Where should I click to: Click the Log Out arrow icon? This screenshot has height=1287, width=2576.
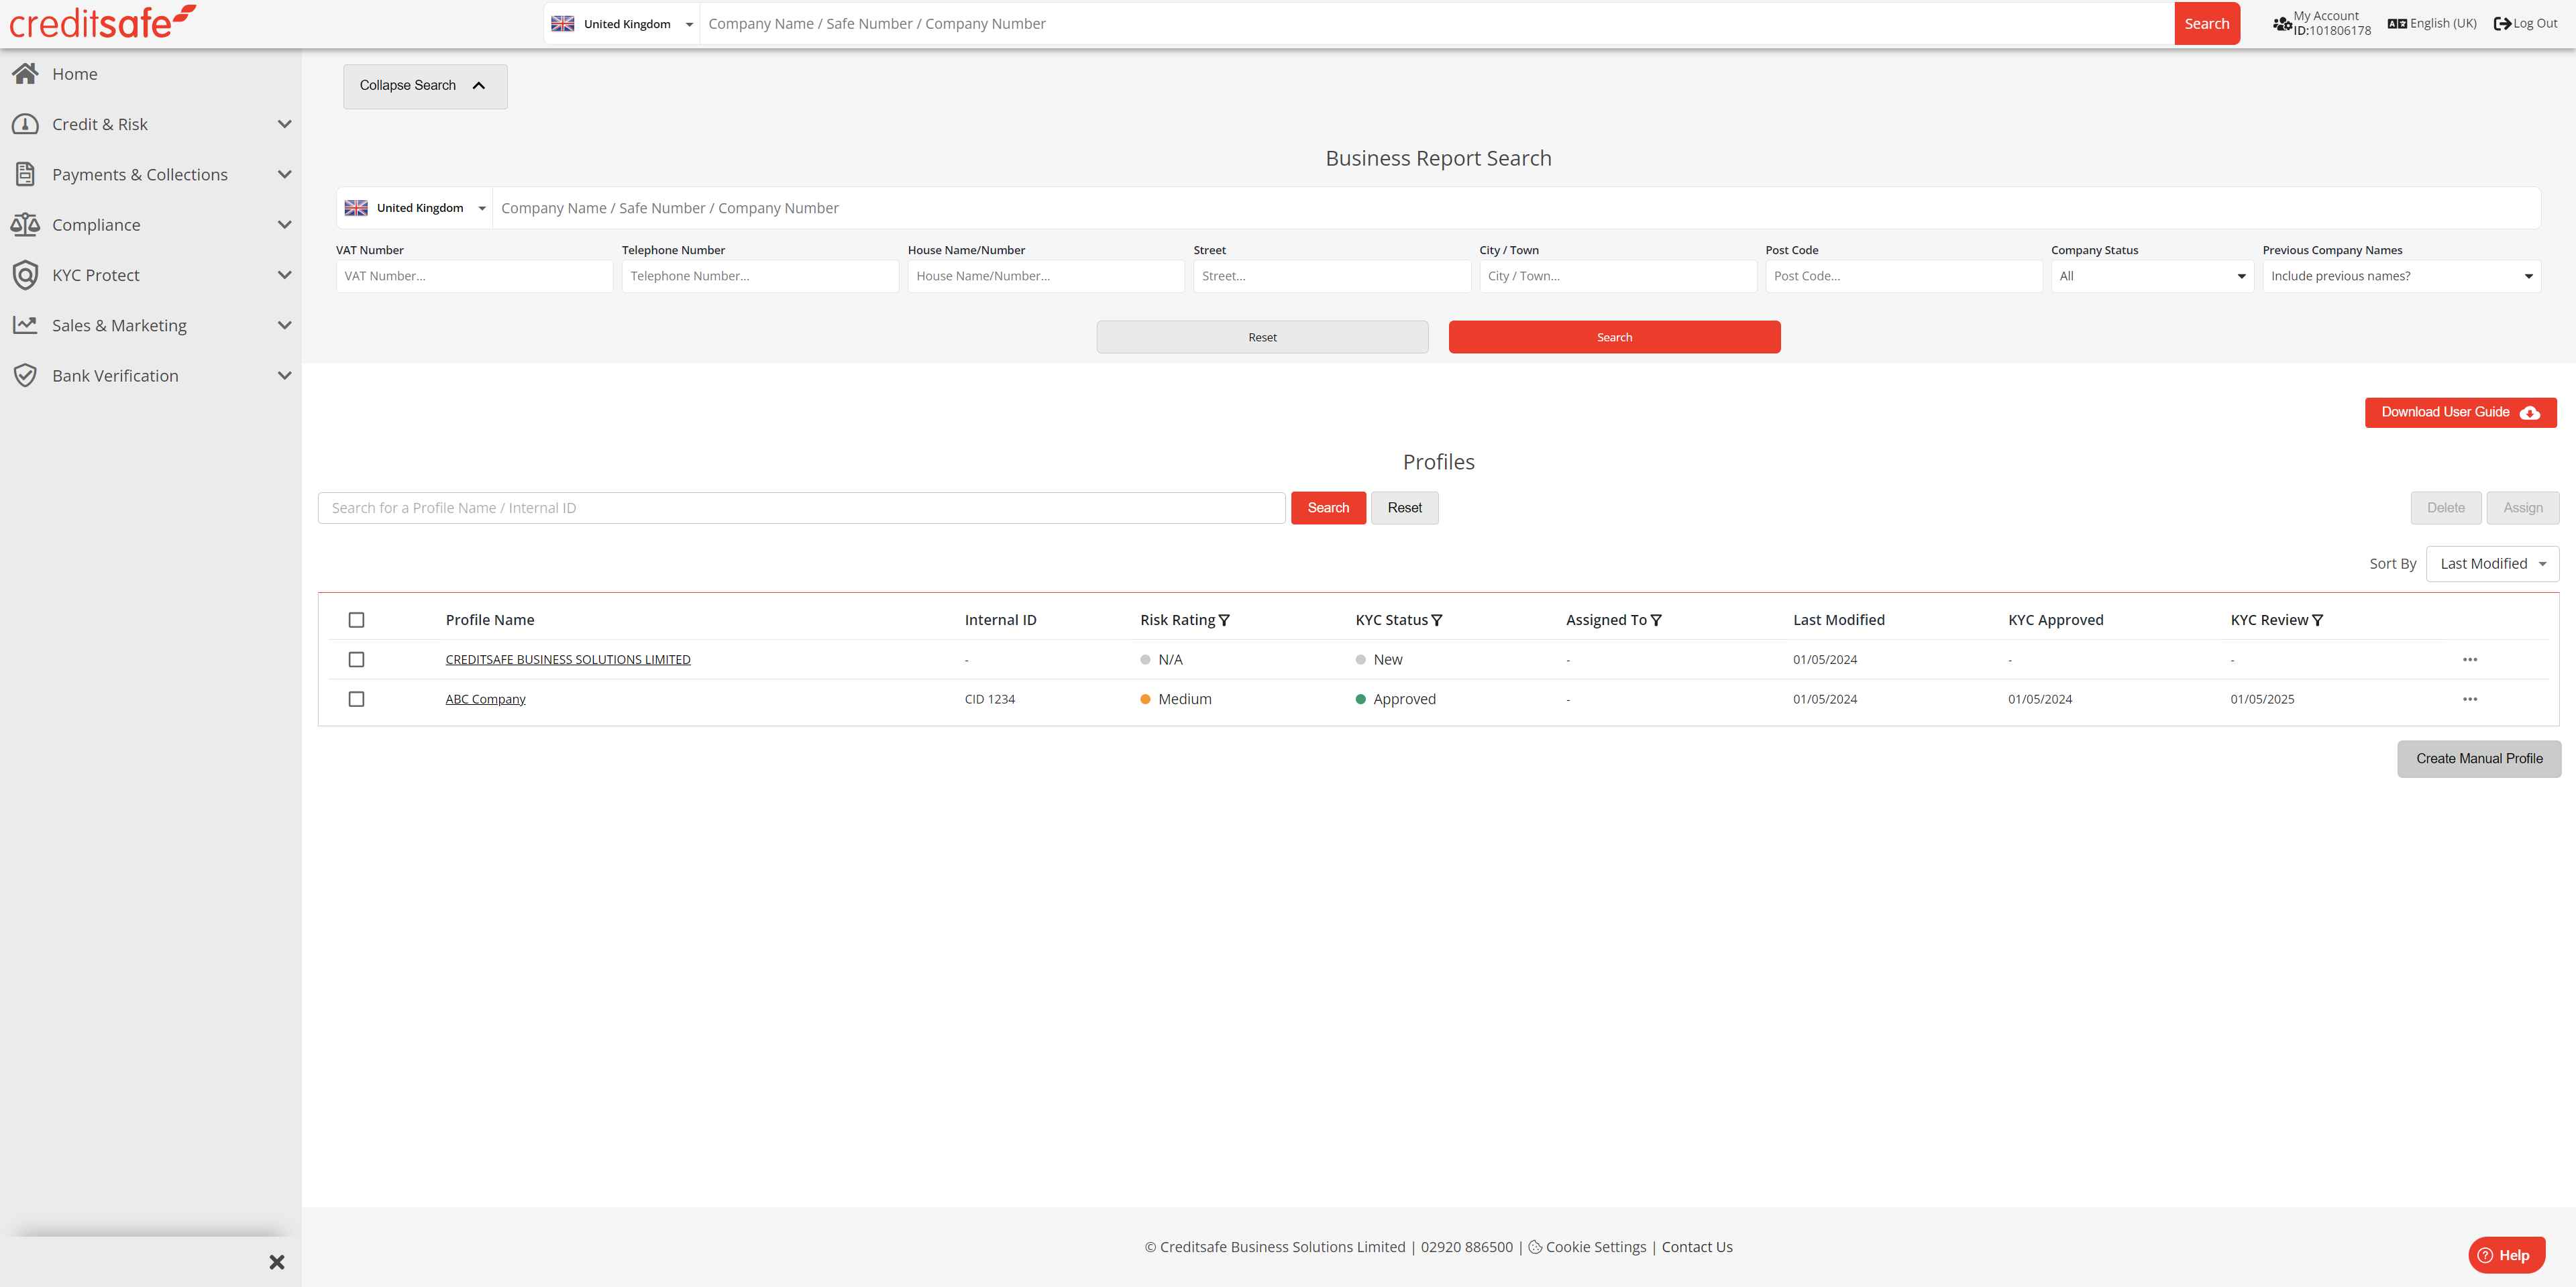tap(2502, 23)
